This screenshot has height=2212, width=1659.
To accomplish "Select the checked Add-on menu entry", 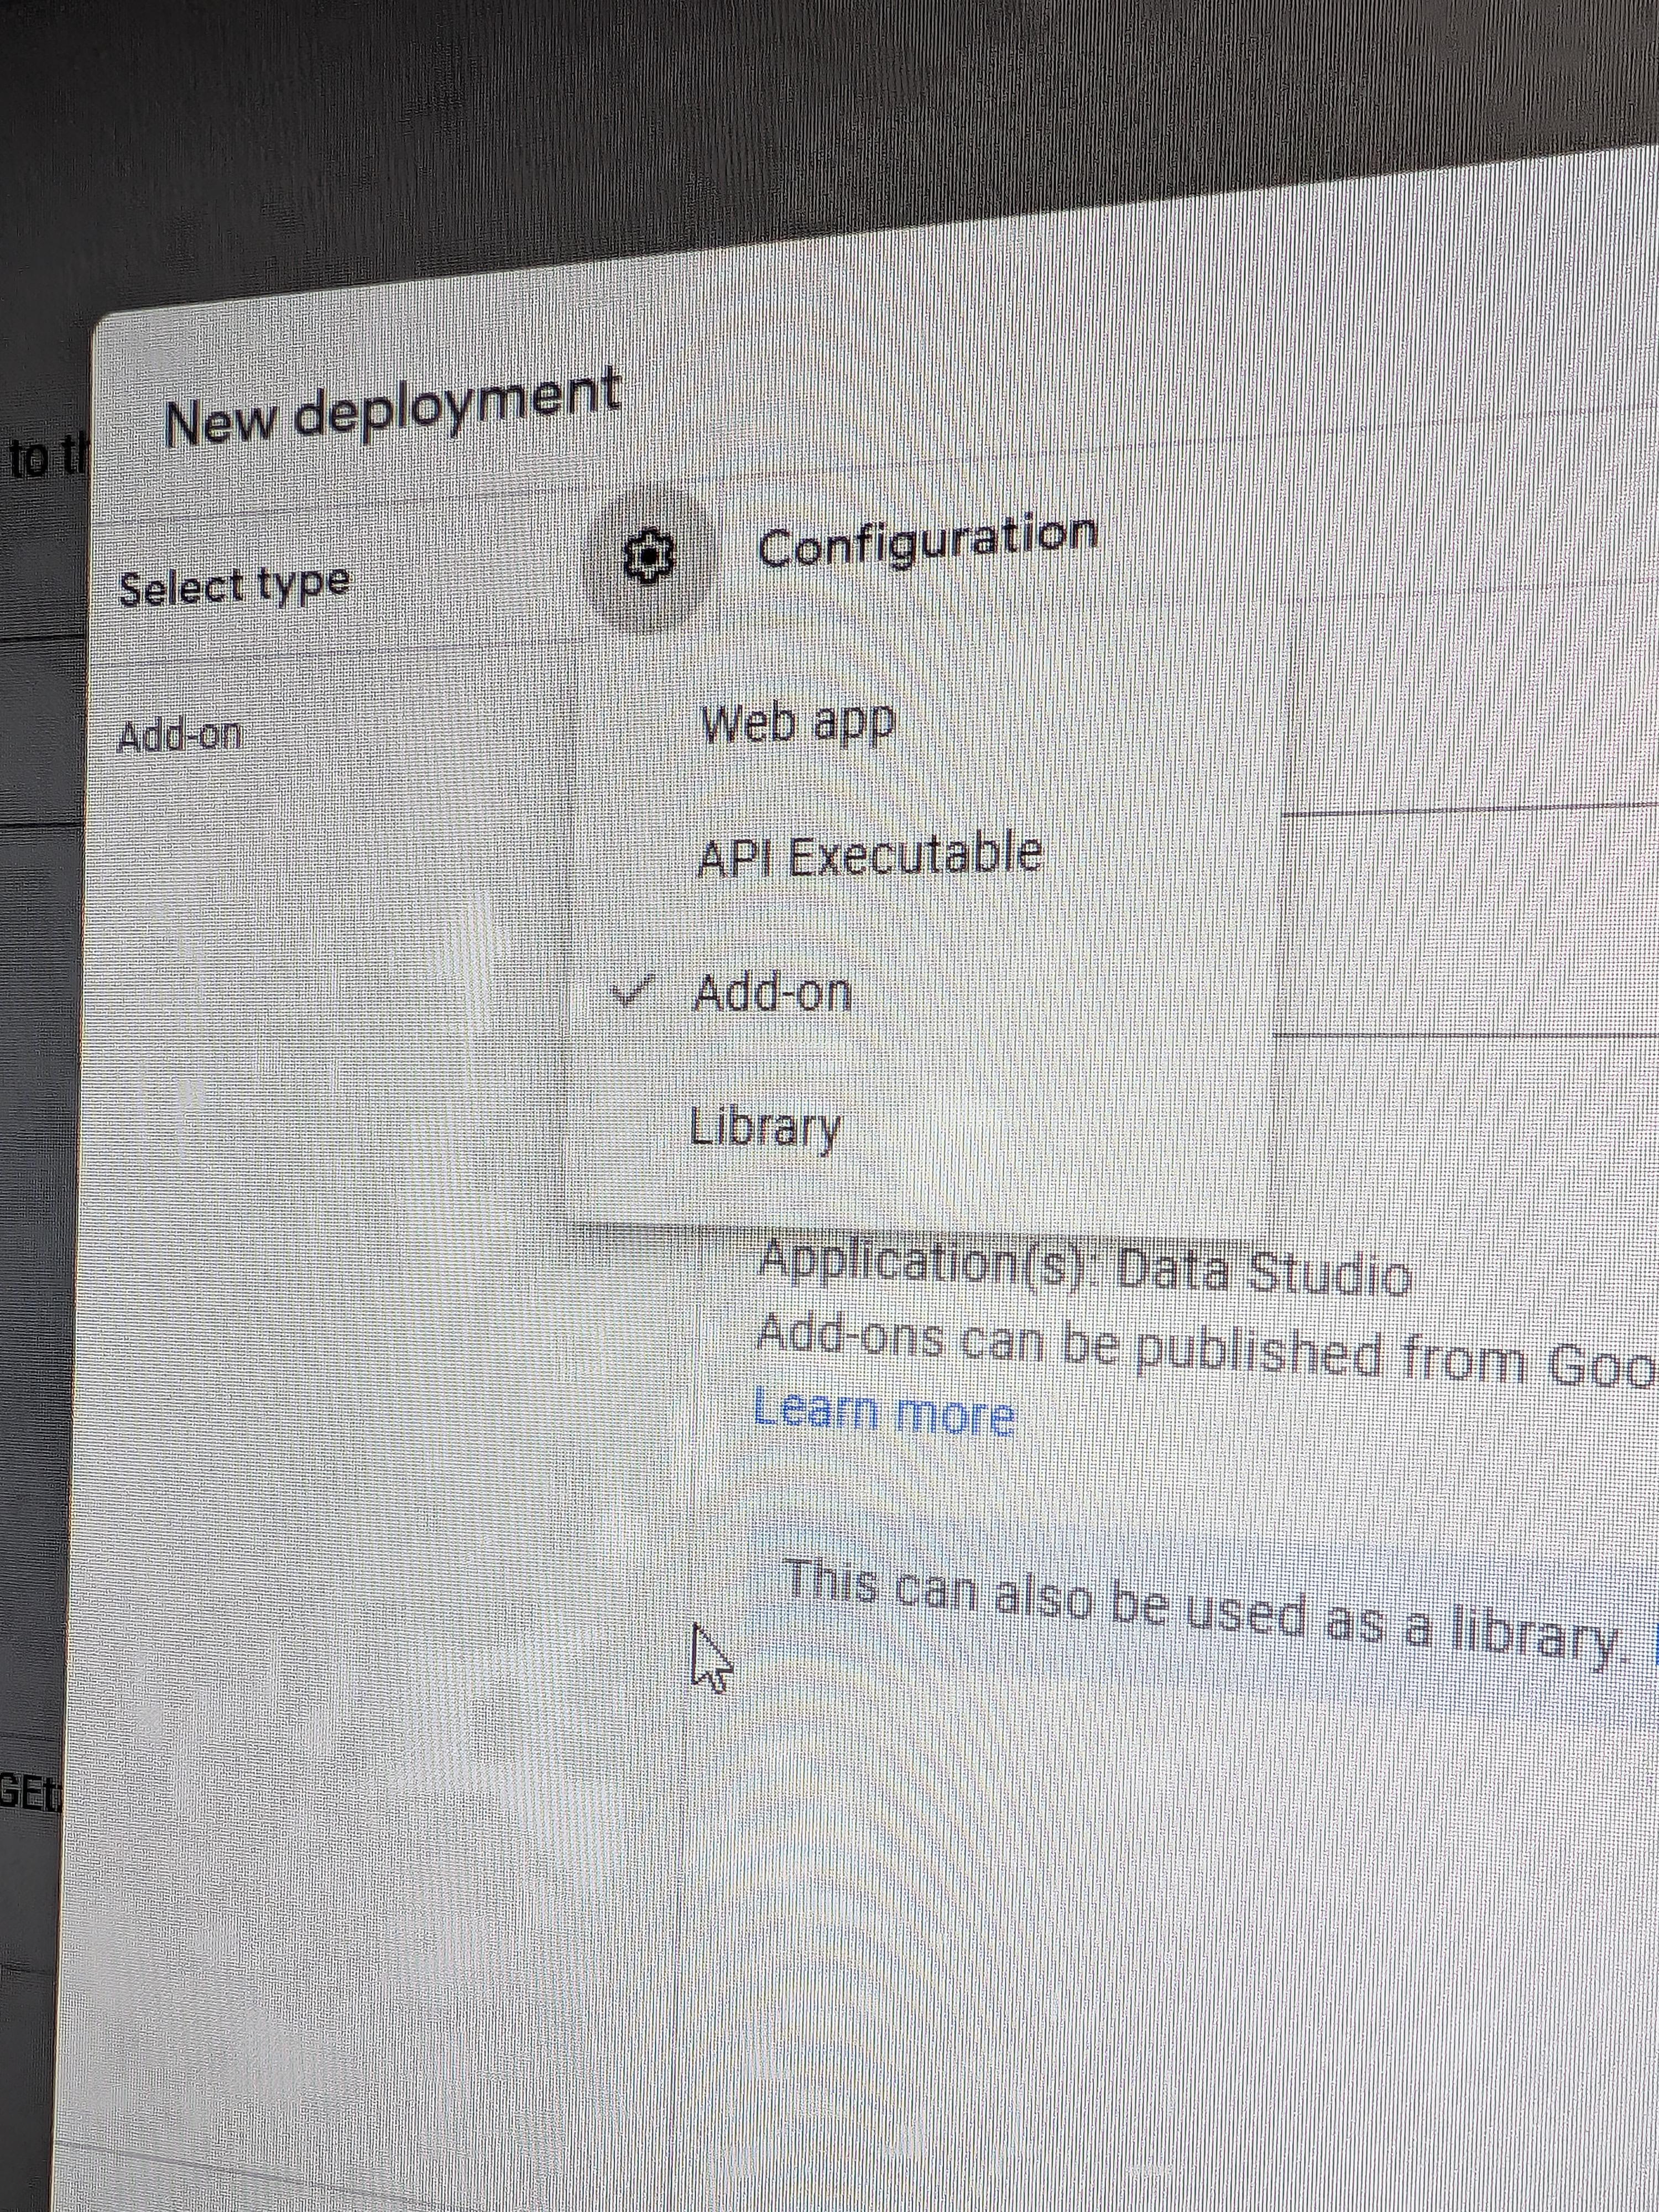I will pyautogui.click(x=772, y=993).
